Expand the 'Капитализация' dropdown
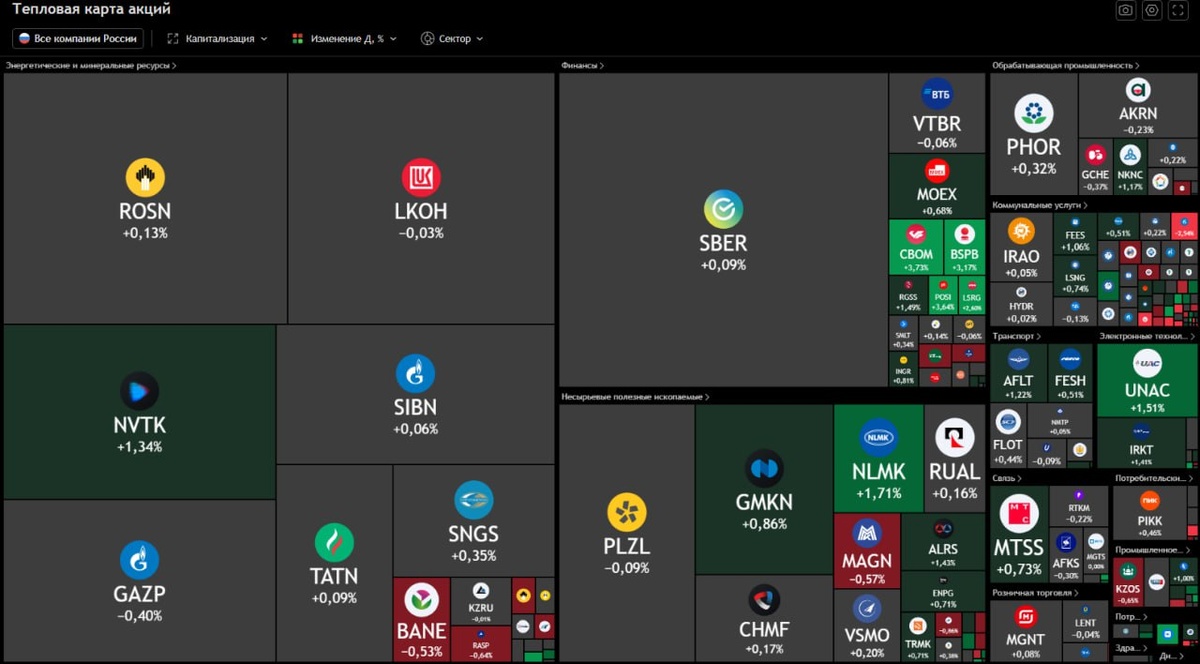1200x664 pixels. (217, 38)
